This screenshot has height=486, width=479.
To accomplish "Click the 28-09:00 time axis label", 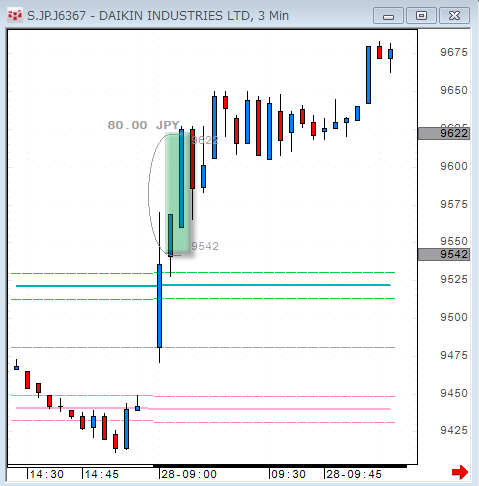I will coord(189,474).
